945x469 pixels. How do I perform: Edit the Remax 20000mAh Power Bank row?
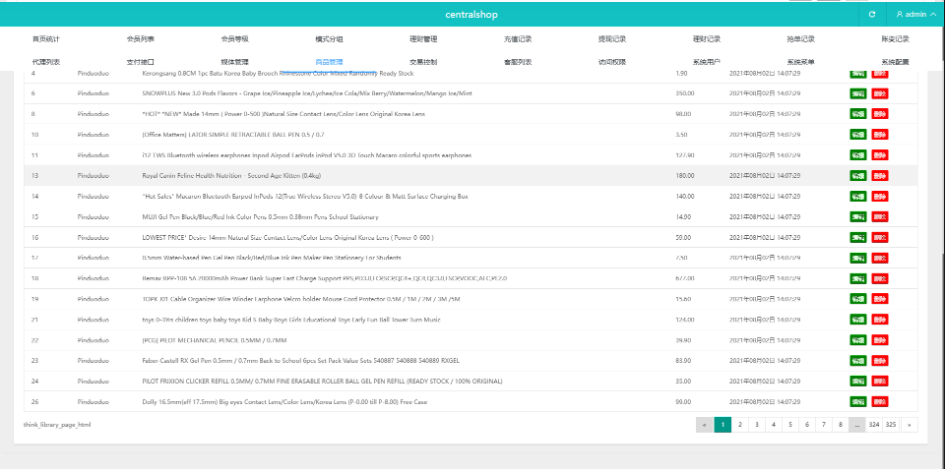(859, 279)
